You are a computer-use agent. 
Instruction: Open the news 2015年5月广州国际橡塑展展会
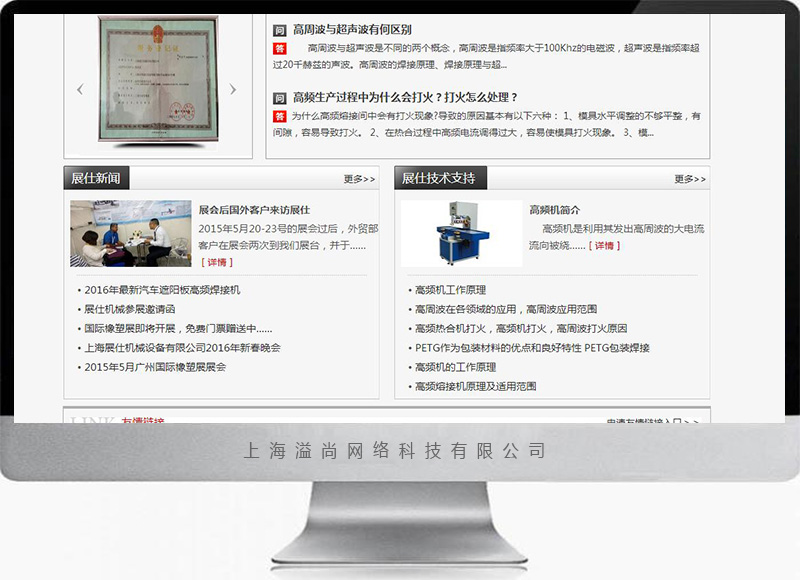[155, 367]
